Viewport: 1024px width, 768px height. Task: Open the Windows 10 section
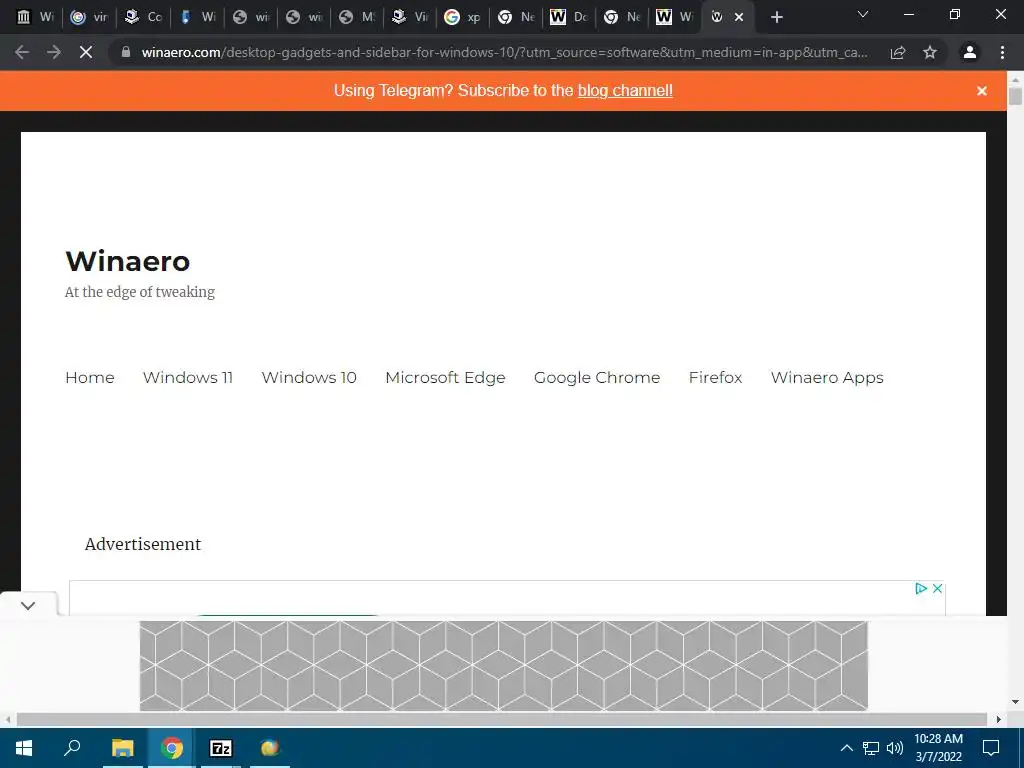click(309, 377)
